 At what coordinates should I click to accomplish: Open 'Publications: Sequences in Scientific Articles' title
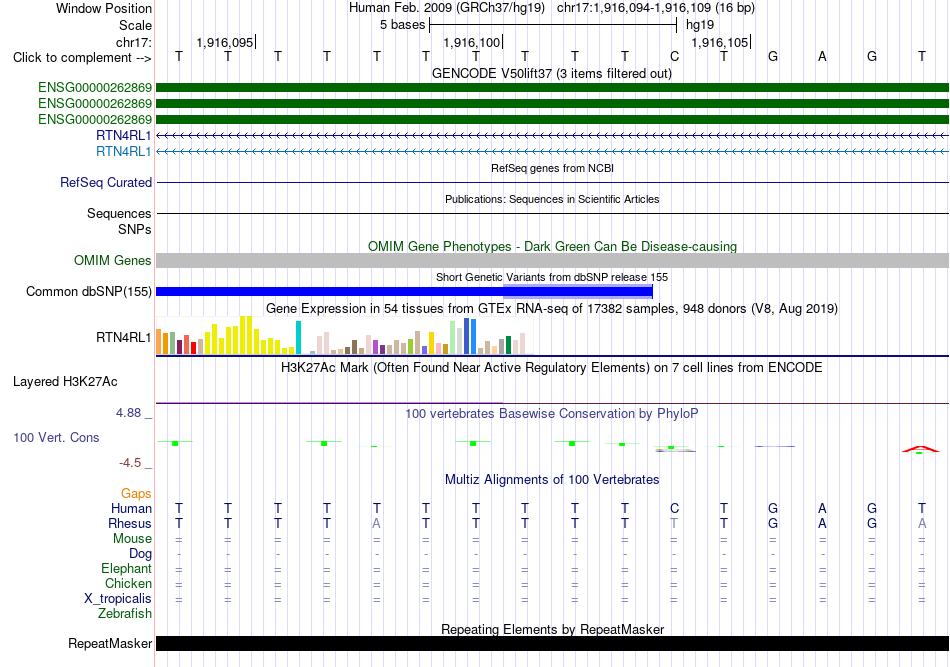pyautogui.click(x=552, y=199)
